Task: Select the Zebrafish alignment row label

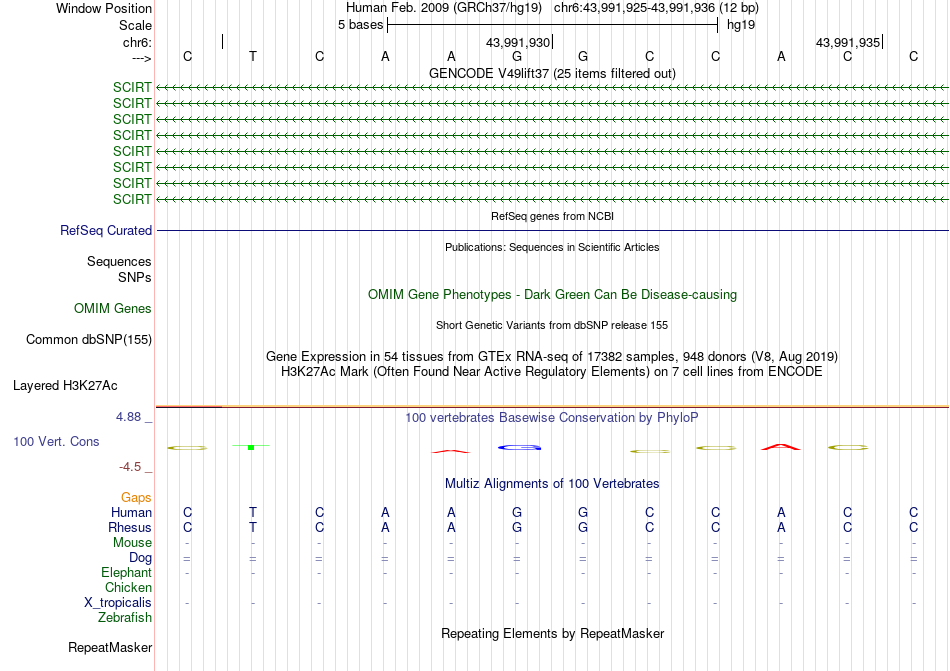Action: 125,618
